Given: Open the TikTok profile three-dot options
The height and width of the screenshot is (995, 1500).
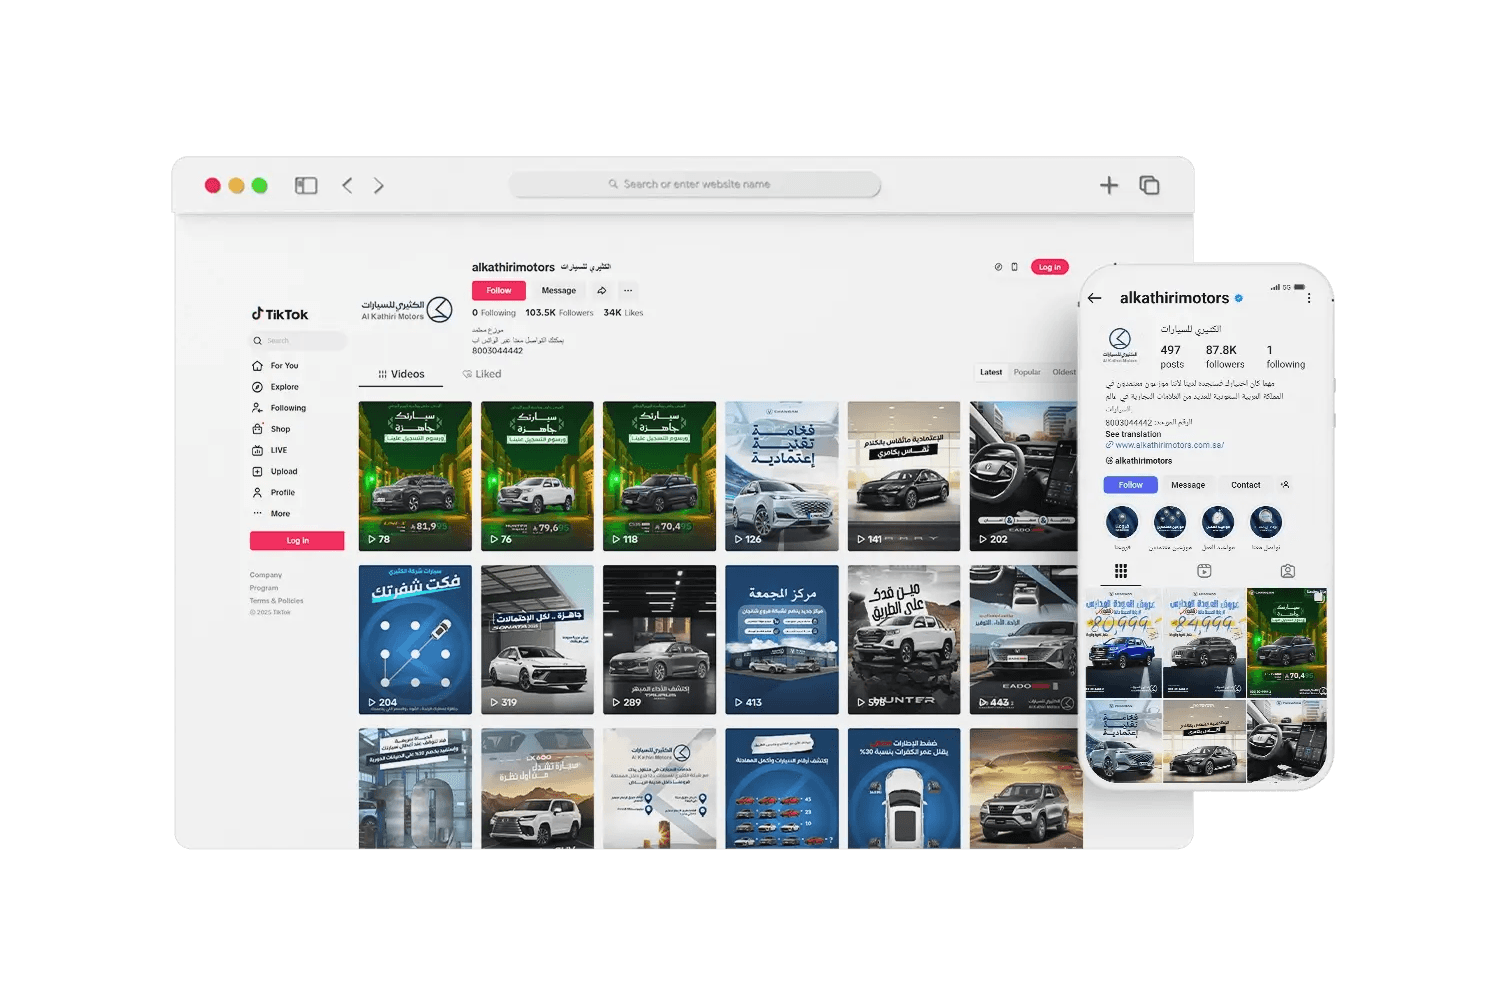Looking at the screenshot, I should (x=628, y=291).
